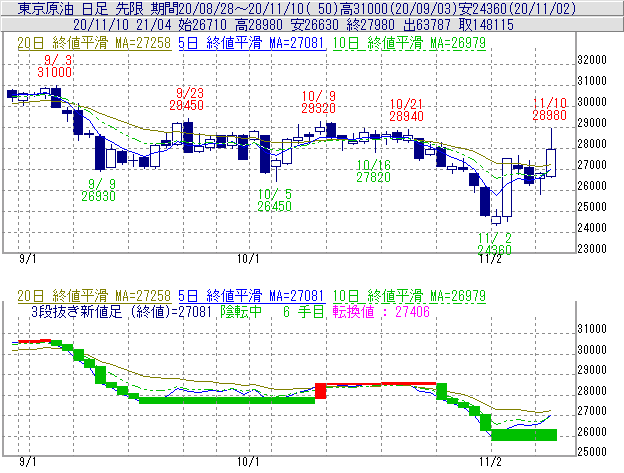Click the magenta 転換値 : 27406 text
The image size is (624, 473).
(381, 311)
